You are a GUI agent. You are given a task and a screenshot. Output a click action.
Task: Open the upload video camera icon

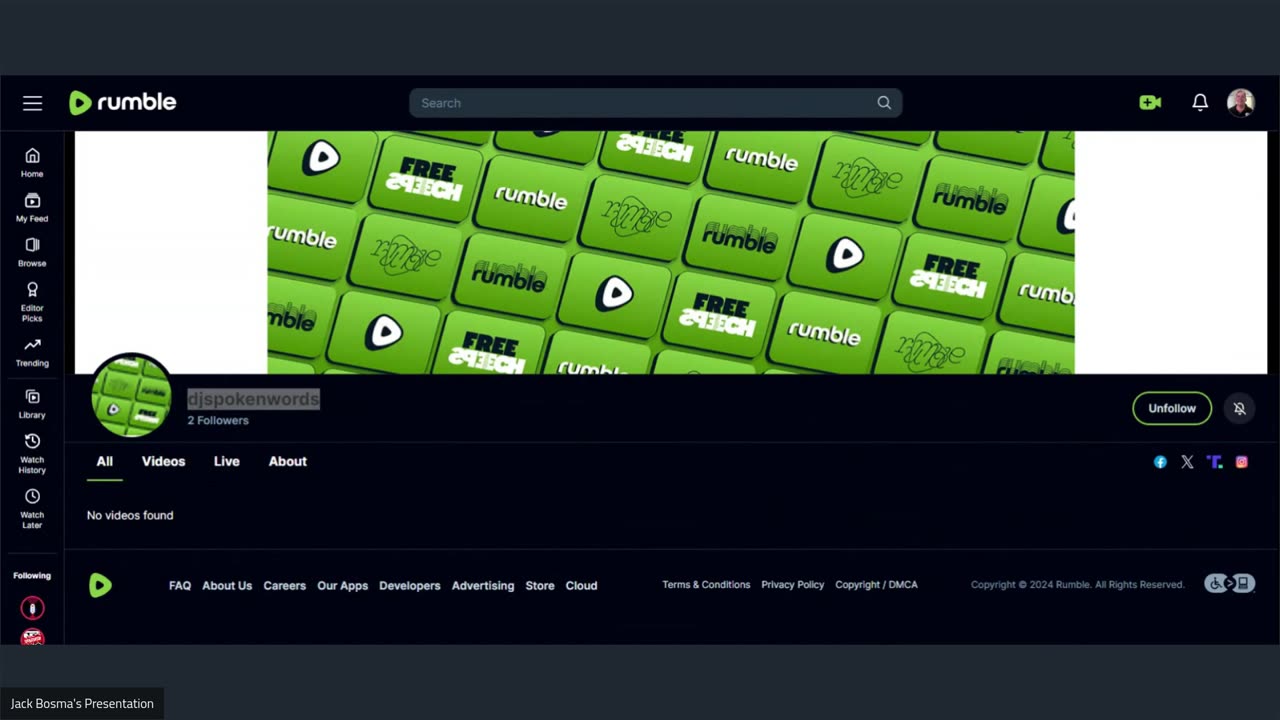[x=1150, y=102]
